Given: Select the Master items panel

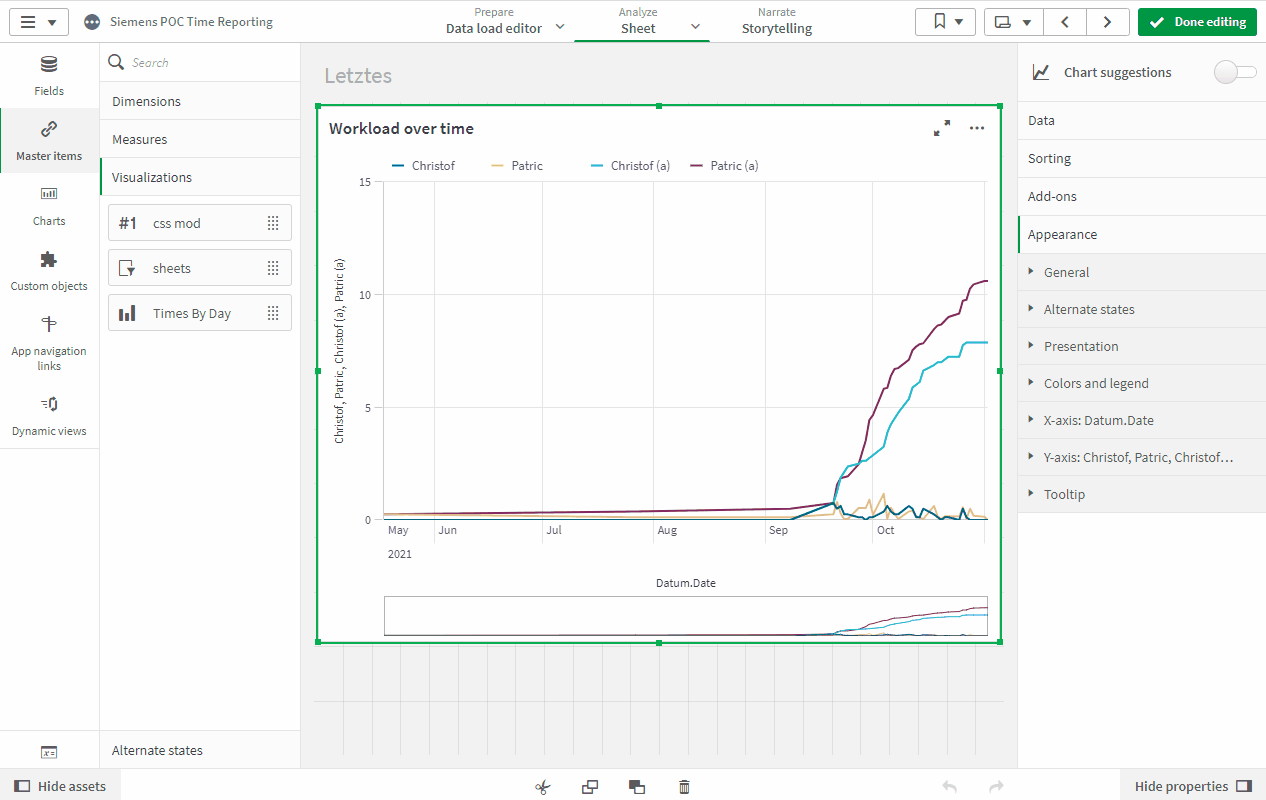Looking at the screenshot, I should coord(48,140).
